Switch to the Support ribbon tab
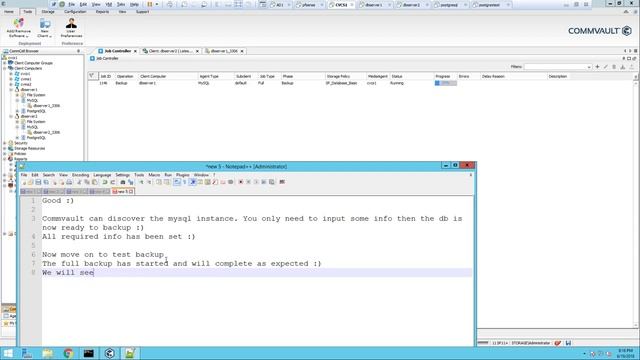The height and width of the screenshot is (360, 640). 142,12
